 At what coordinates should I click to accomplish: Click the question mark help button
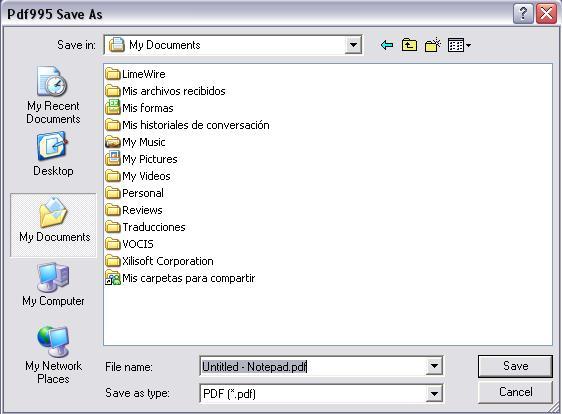pos(523,14)
